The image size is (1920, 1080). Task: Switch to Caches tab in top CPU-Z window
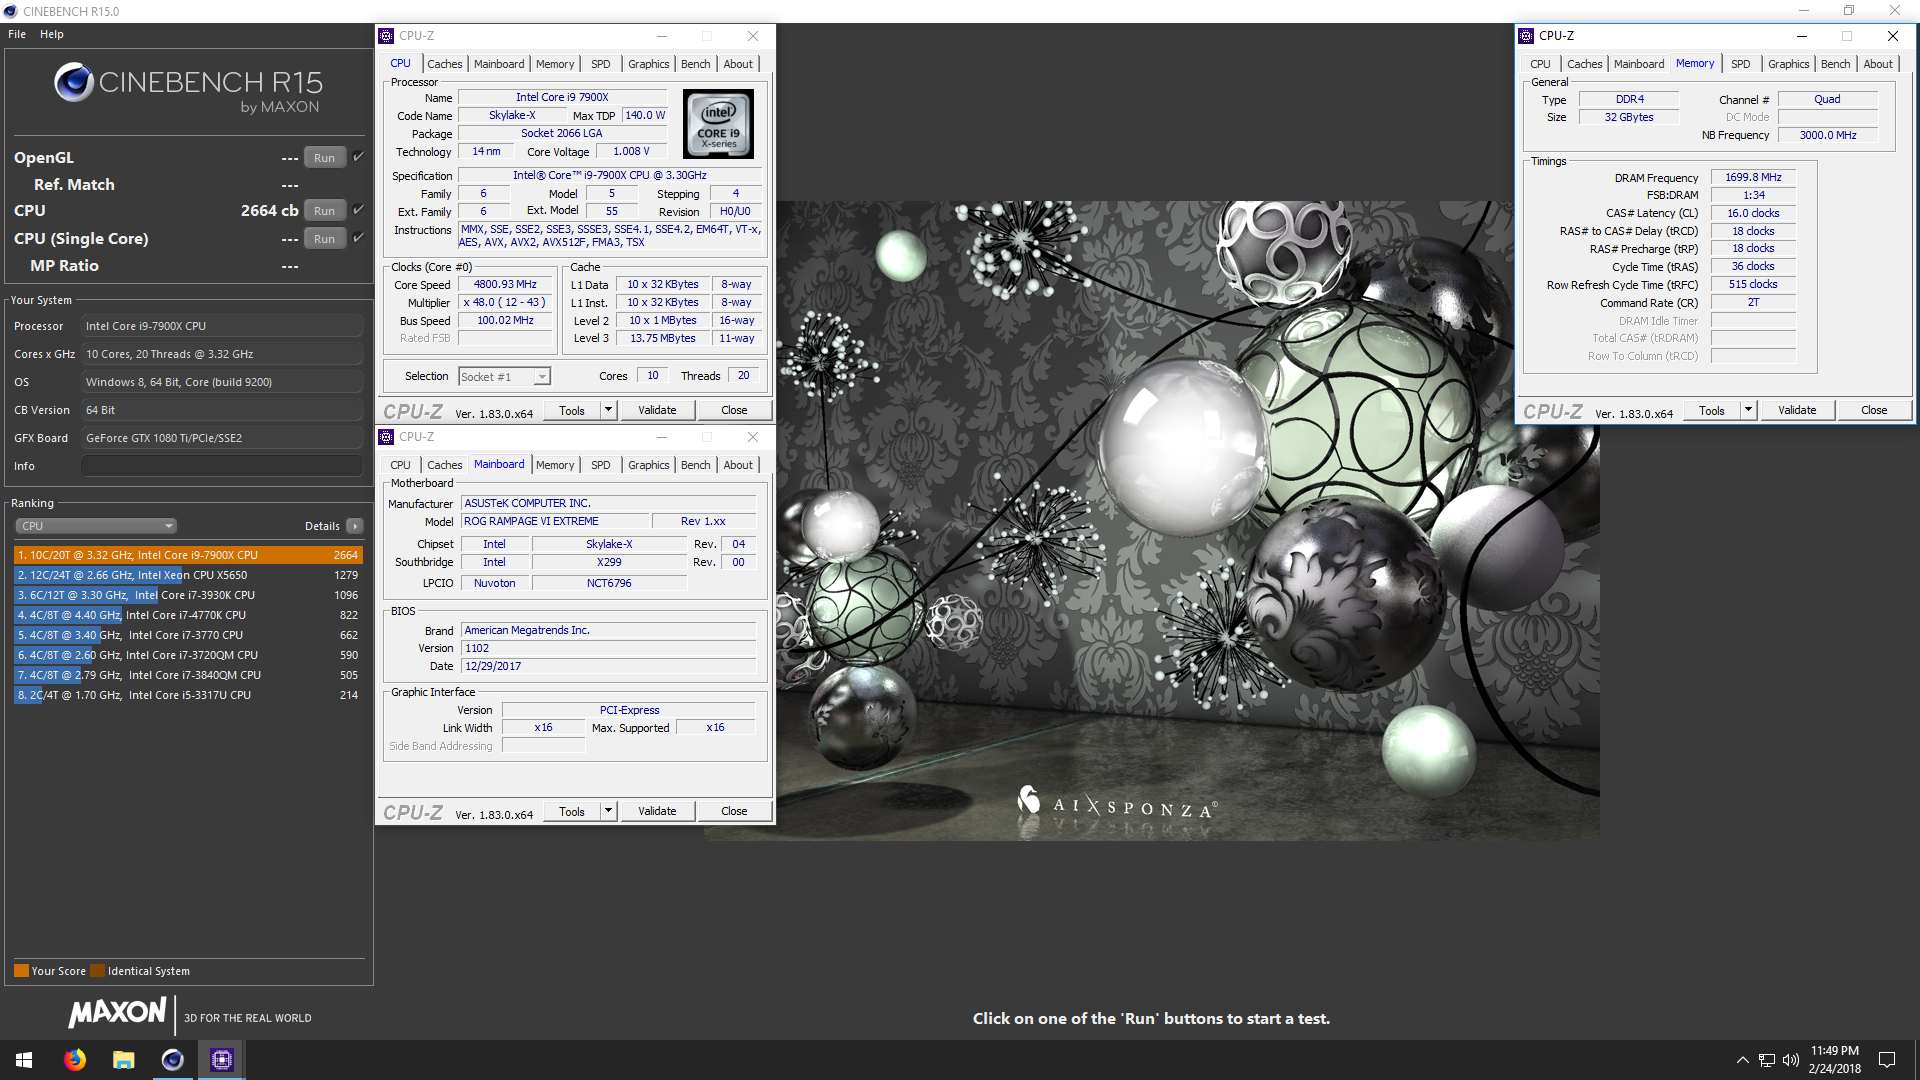[444, 64]
